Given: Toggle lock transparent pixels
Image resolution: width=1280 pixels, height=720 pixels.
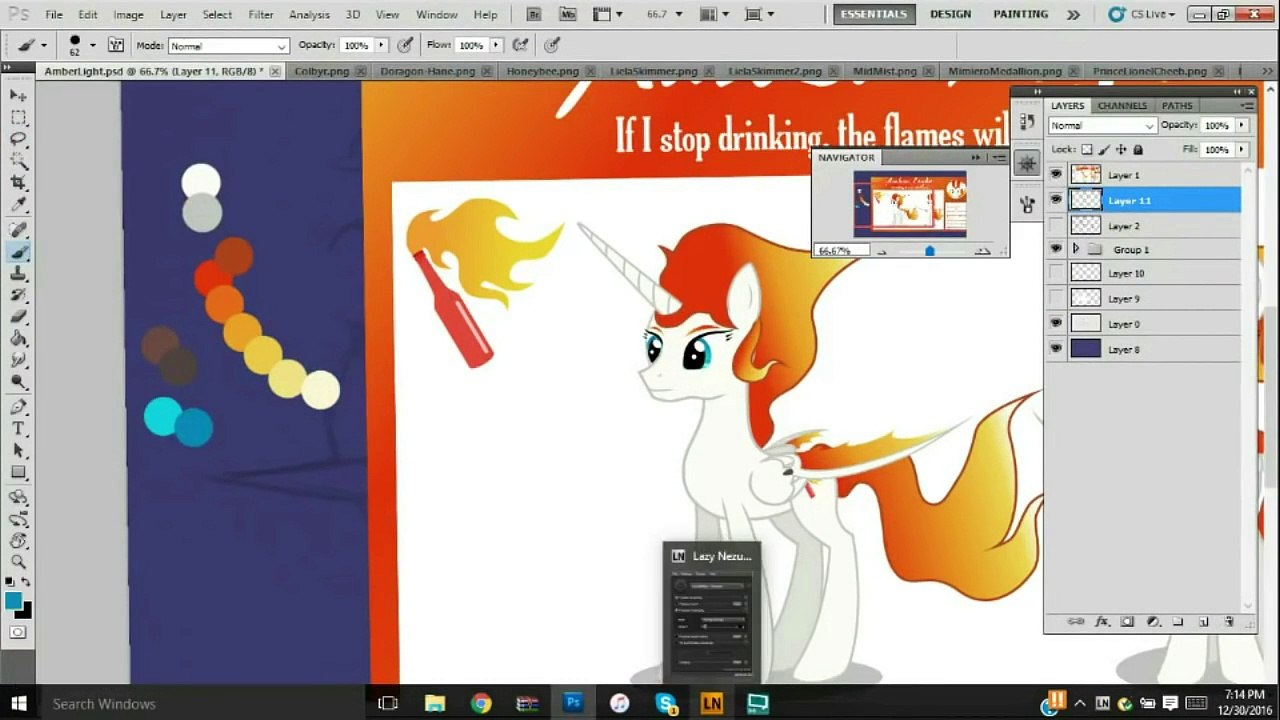Looking at the screenshot, I should click(1087, 150).
